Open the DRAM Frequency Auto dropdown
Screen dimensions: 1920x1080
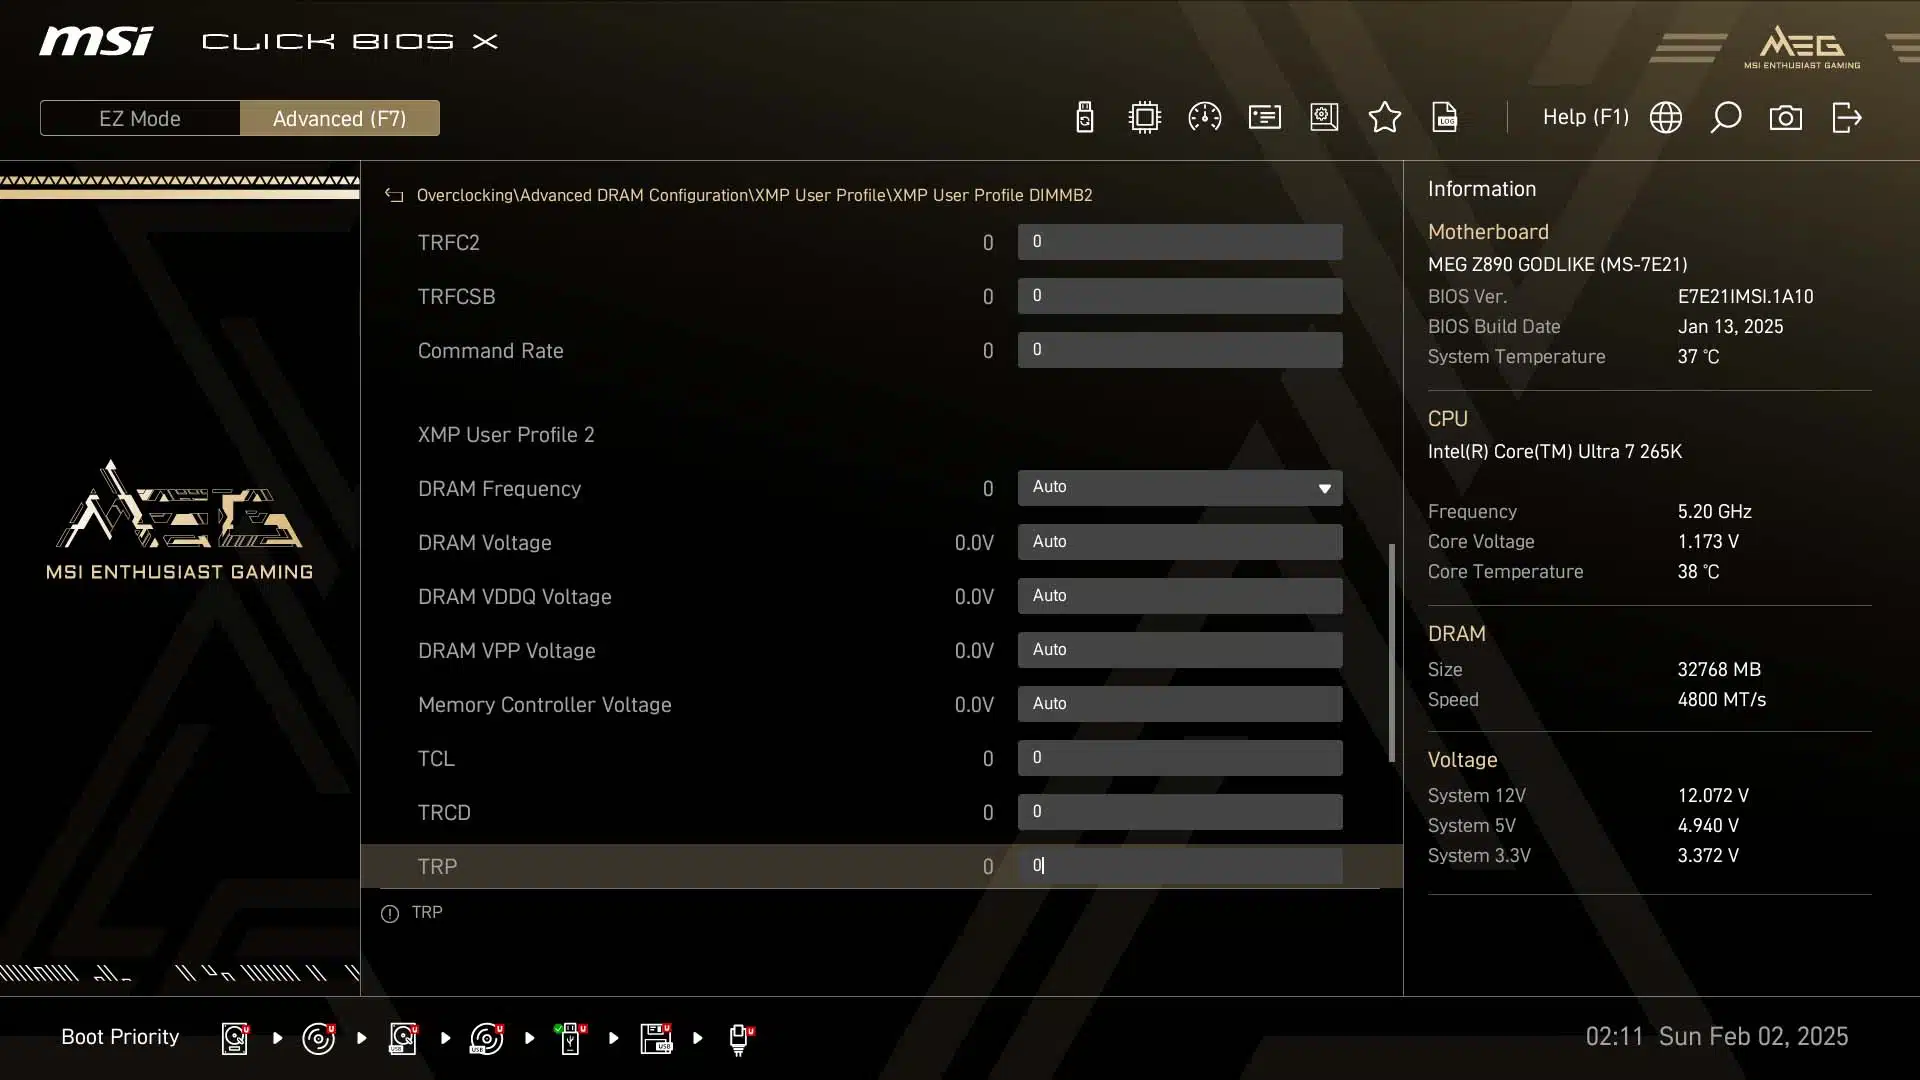click(x=1180, y=488)
